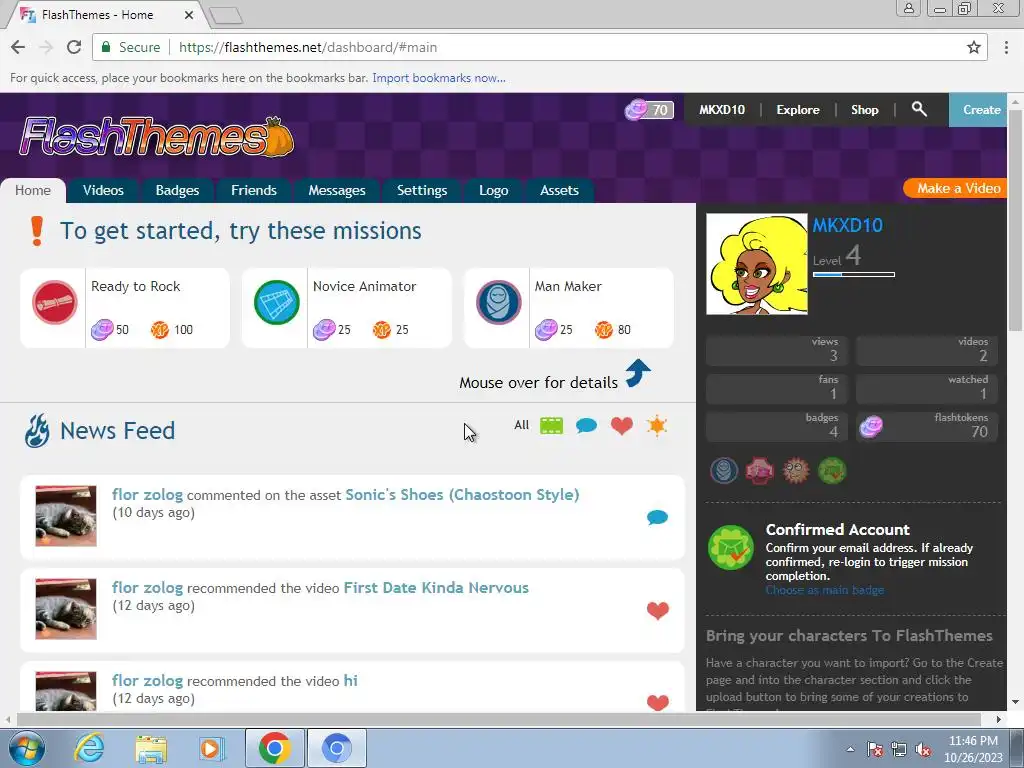Click MKXD10 profile username in sidebar

(x=847, y=225)
